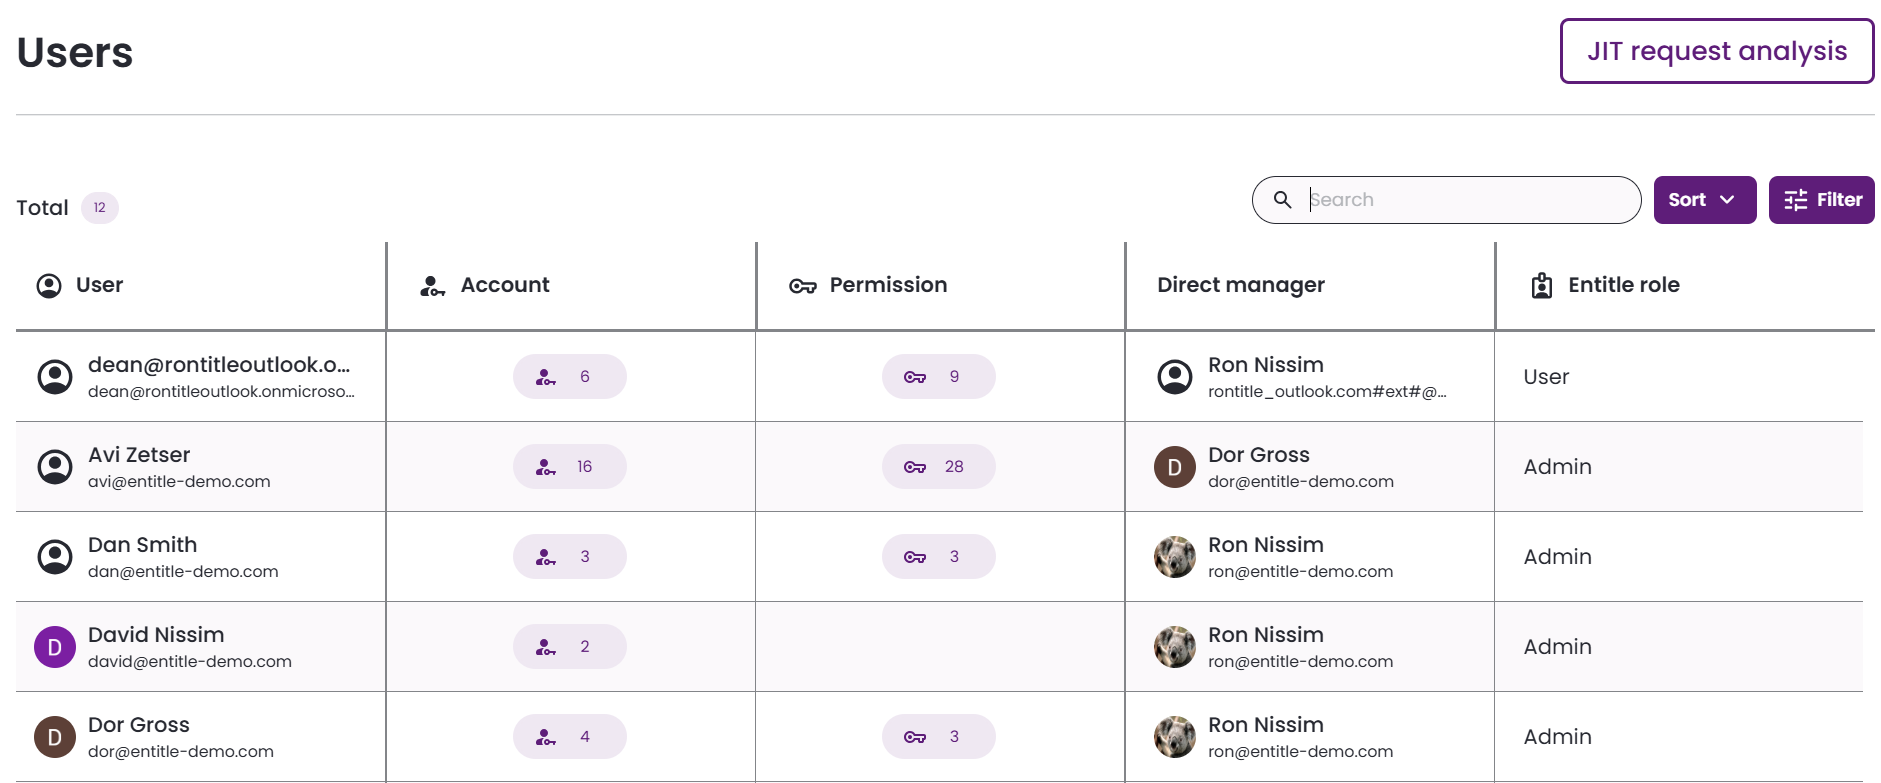The width and height of the screenshot is (1881, 783).
Task: Click the Filter sliders icon
Action: coord(1795,200)
